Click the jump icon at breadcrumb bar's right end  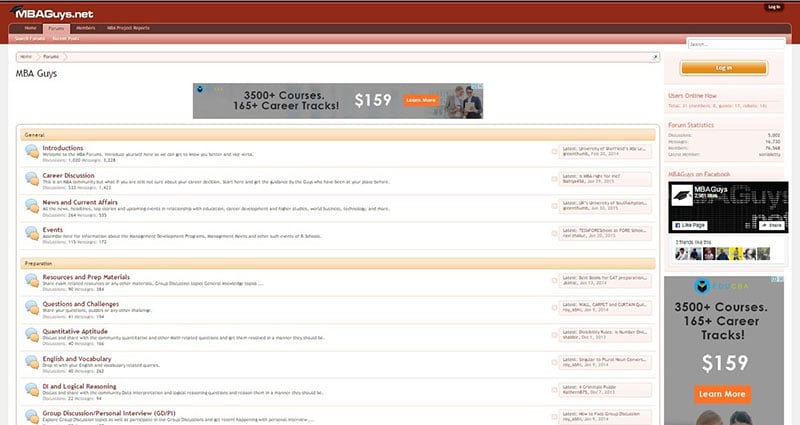click(655, 57)
